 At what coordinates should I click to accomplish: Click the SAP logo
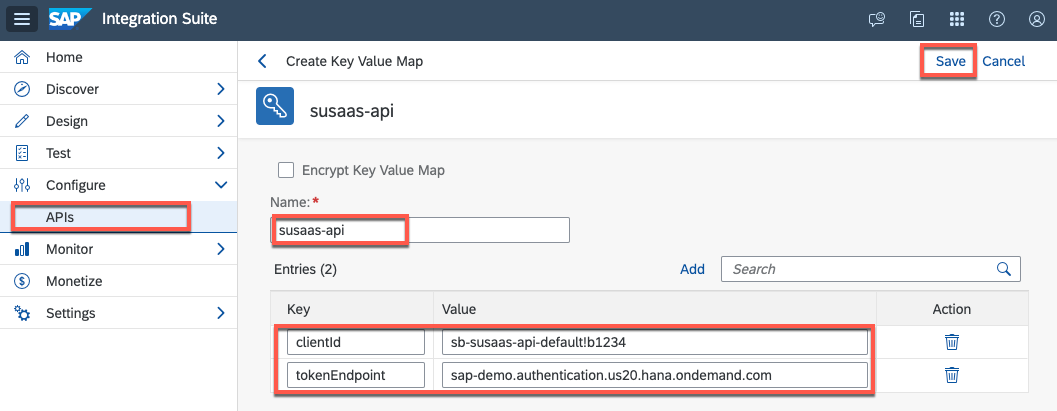(x=69, y=19)
